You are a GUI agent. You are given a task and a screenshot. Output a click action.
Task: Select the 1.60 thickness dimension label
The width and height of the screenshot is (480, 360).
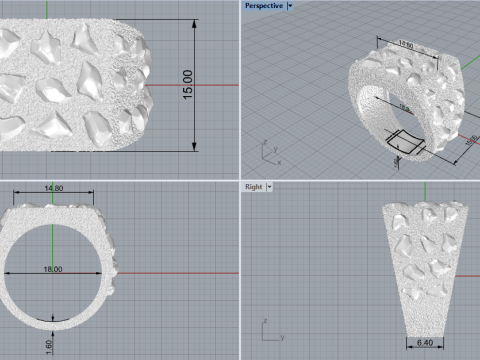49,348
